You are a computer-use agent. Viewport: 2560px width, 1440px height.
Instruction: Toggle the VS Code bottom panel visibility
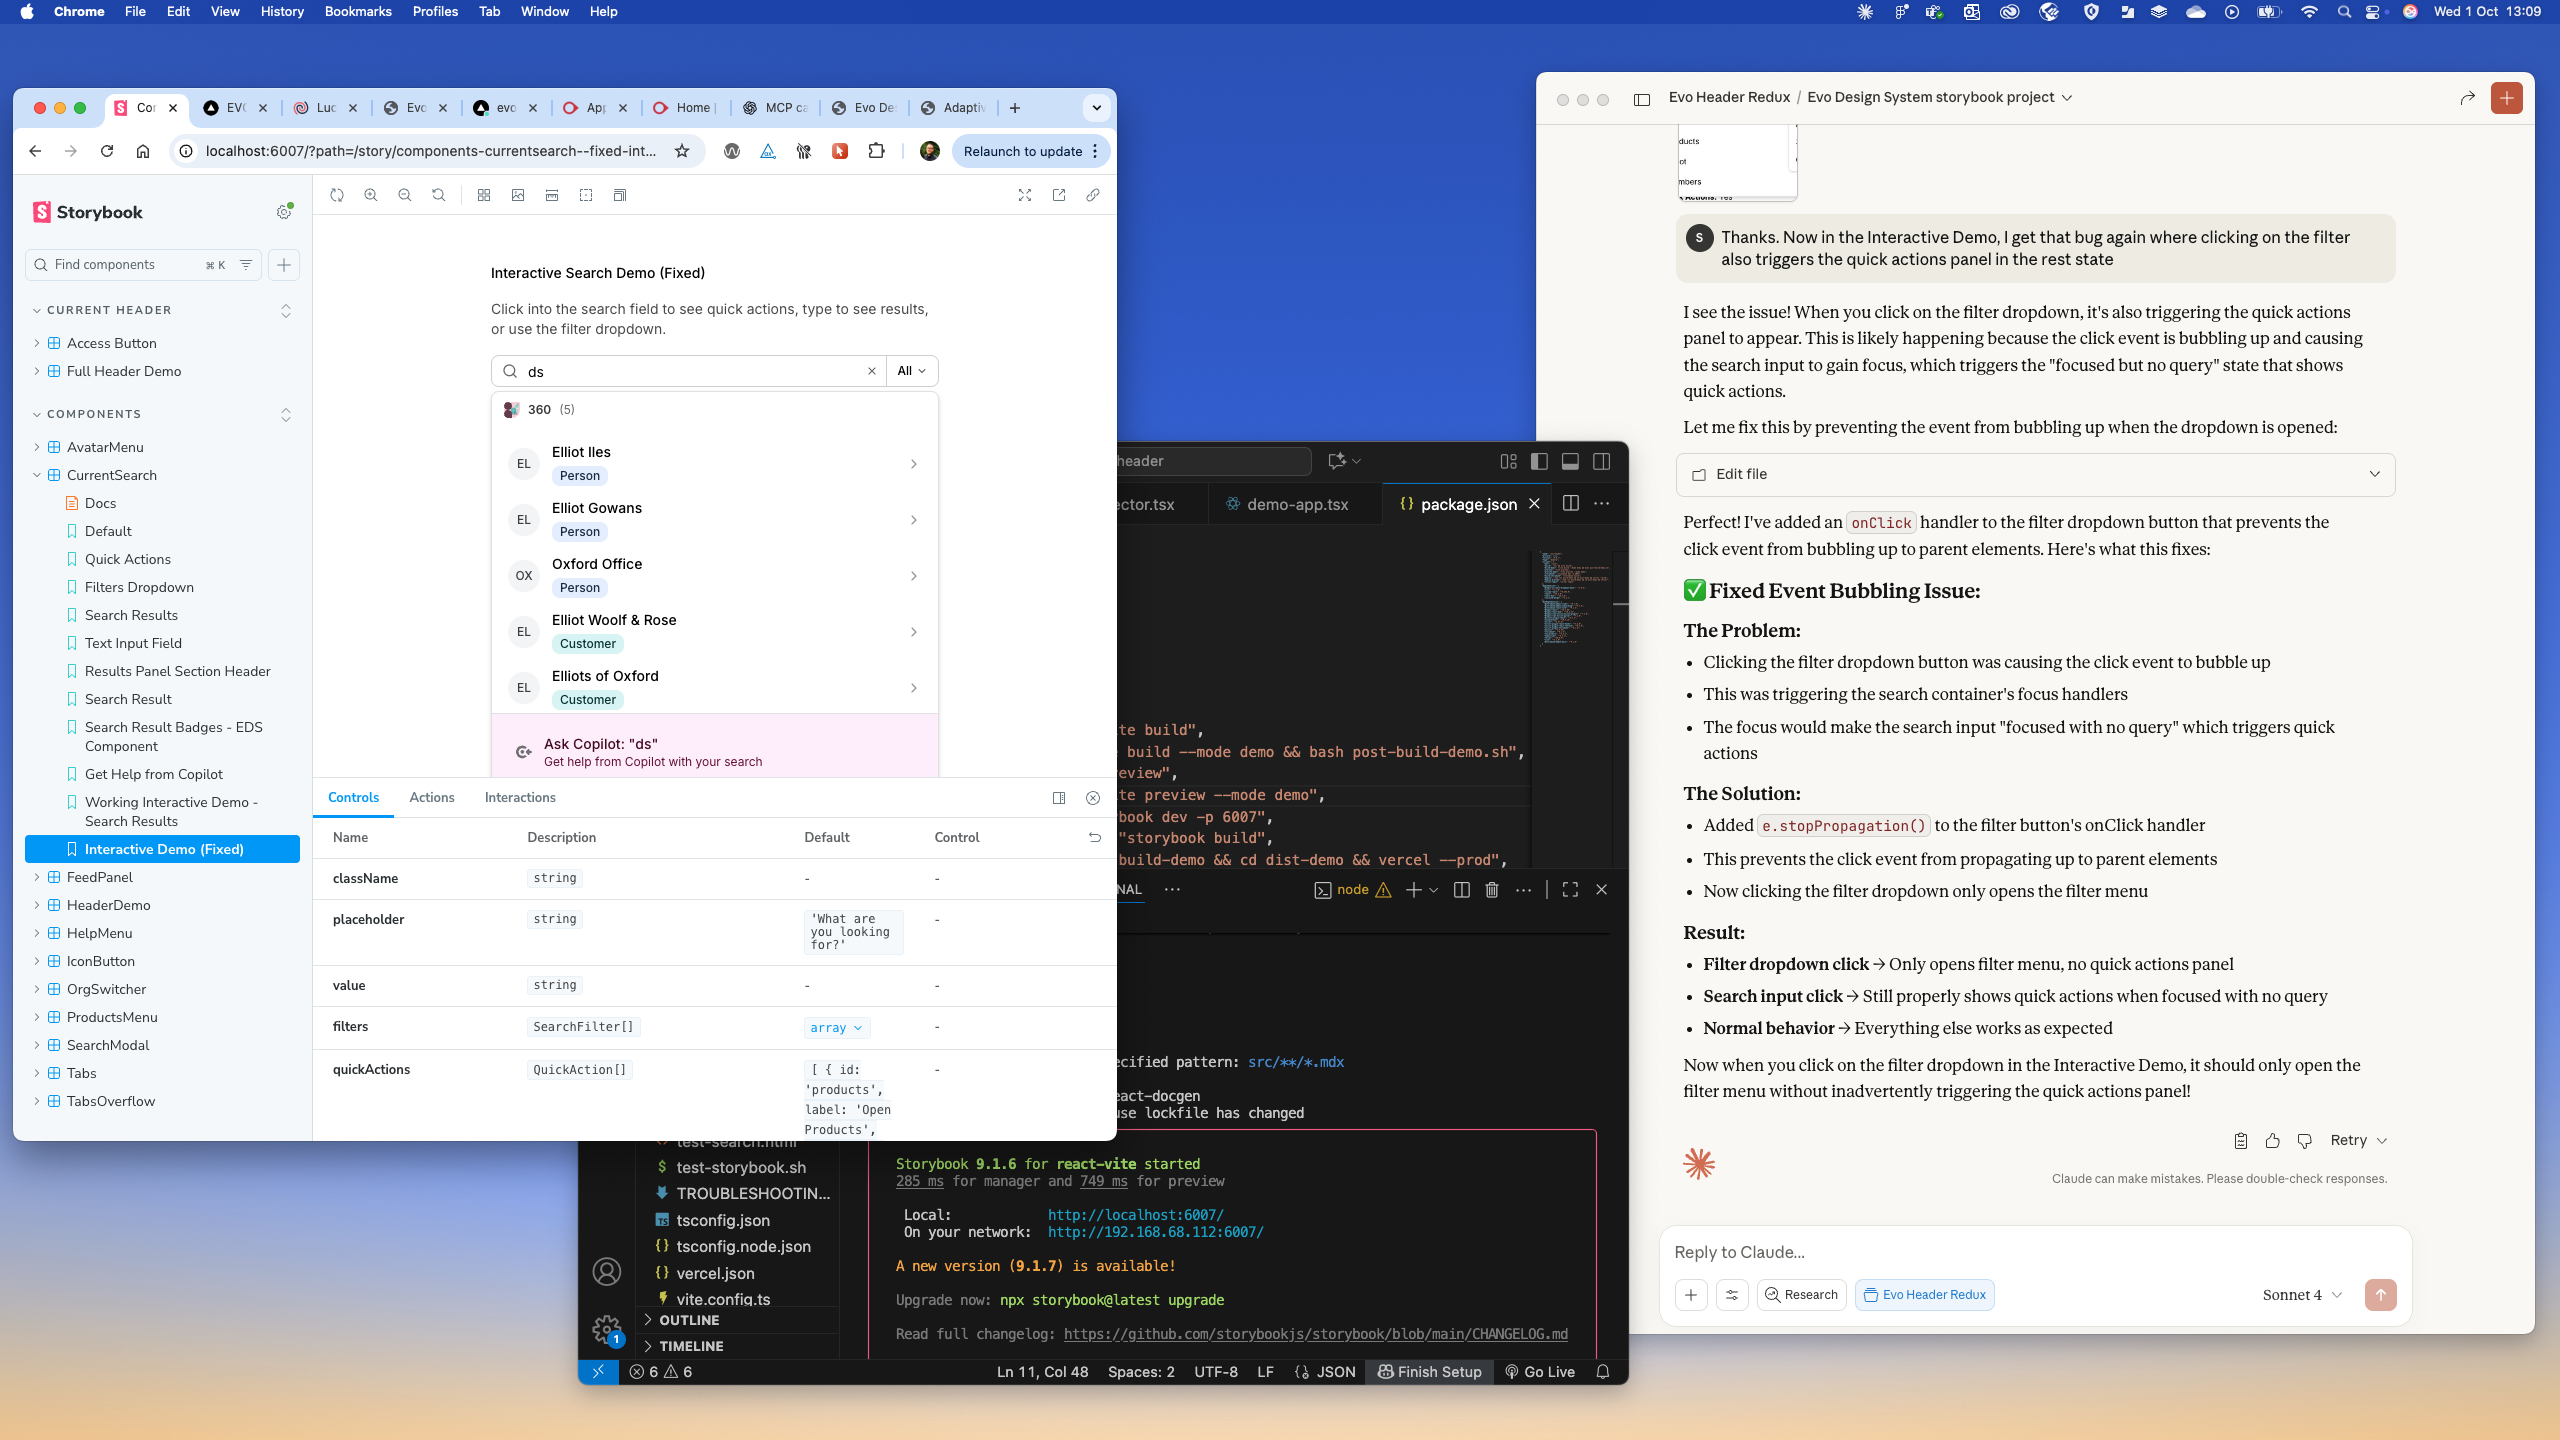1569,461
